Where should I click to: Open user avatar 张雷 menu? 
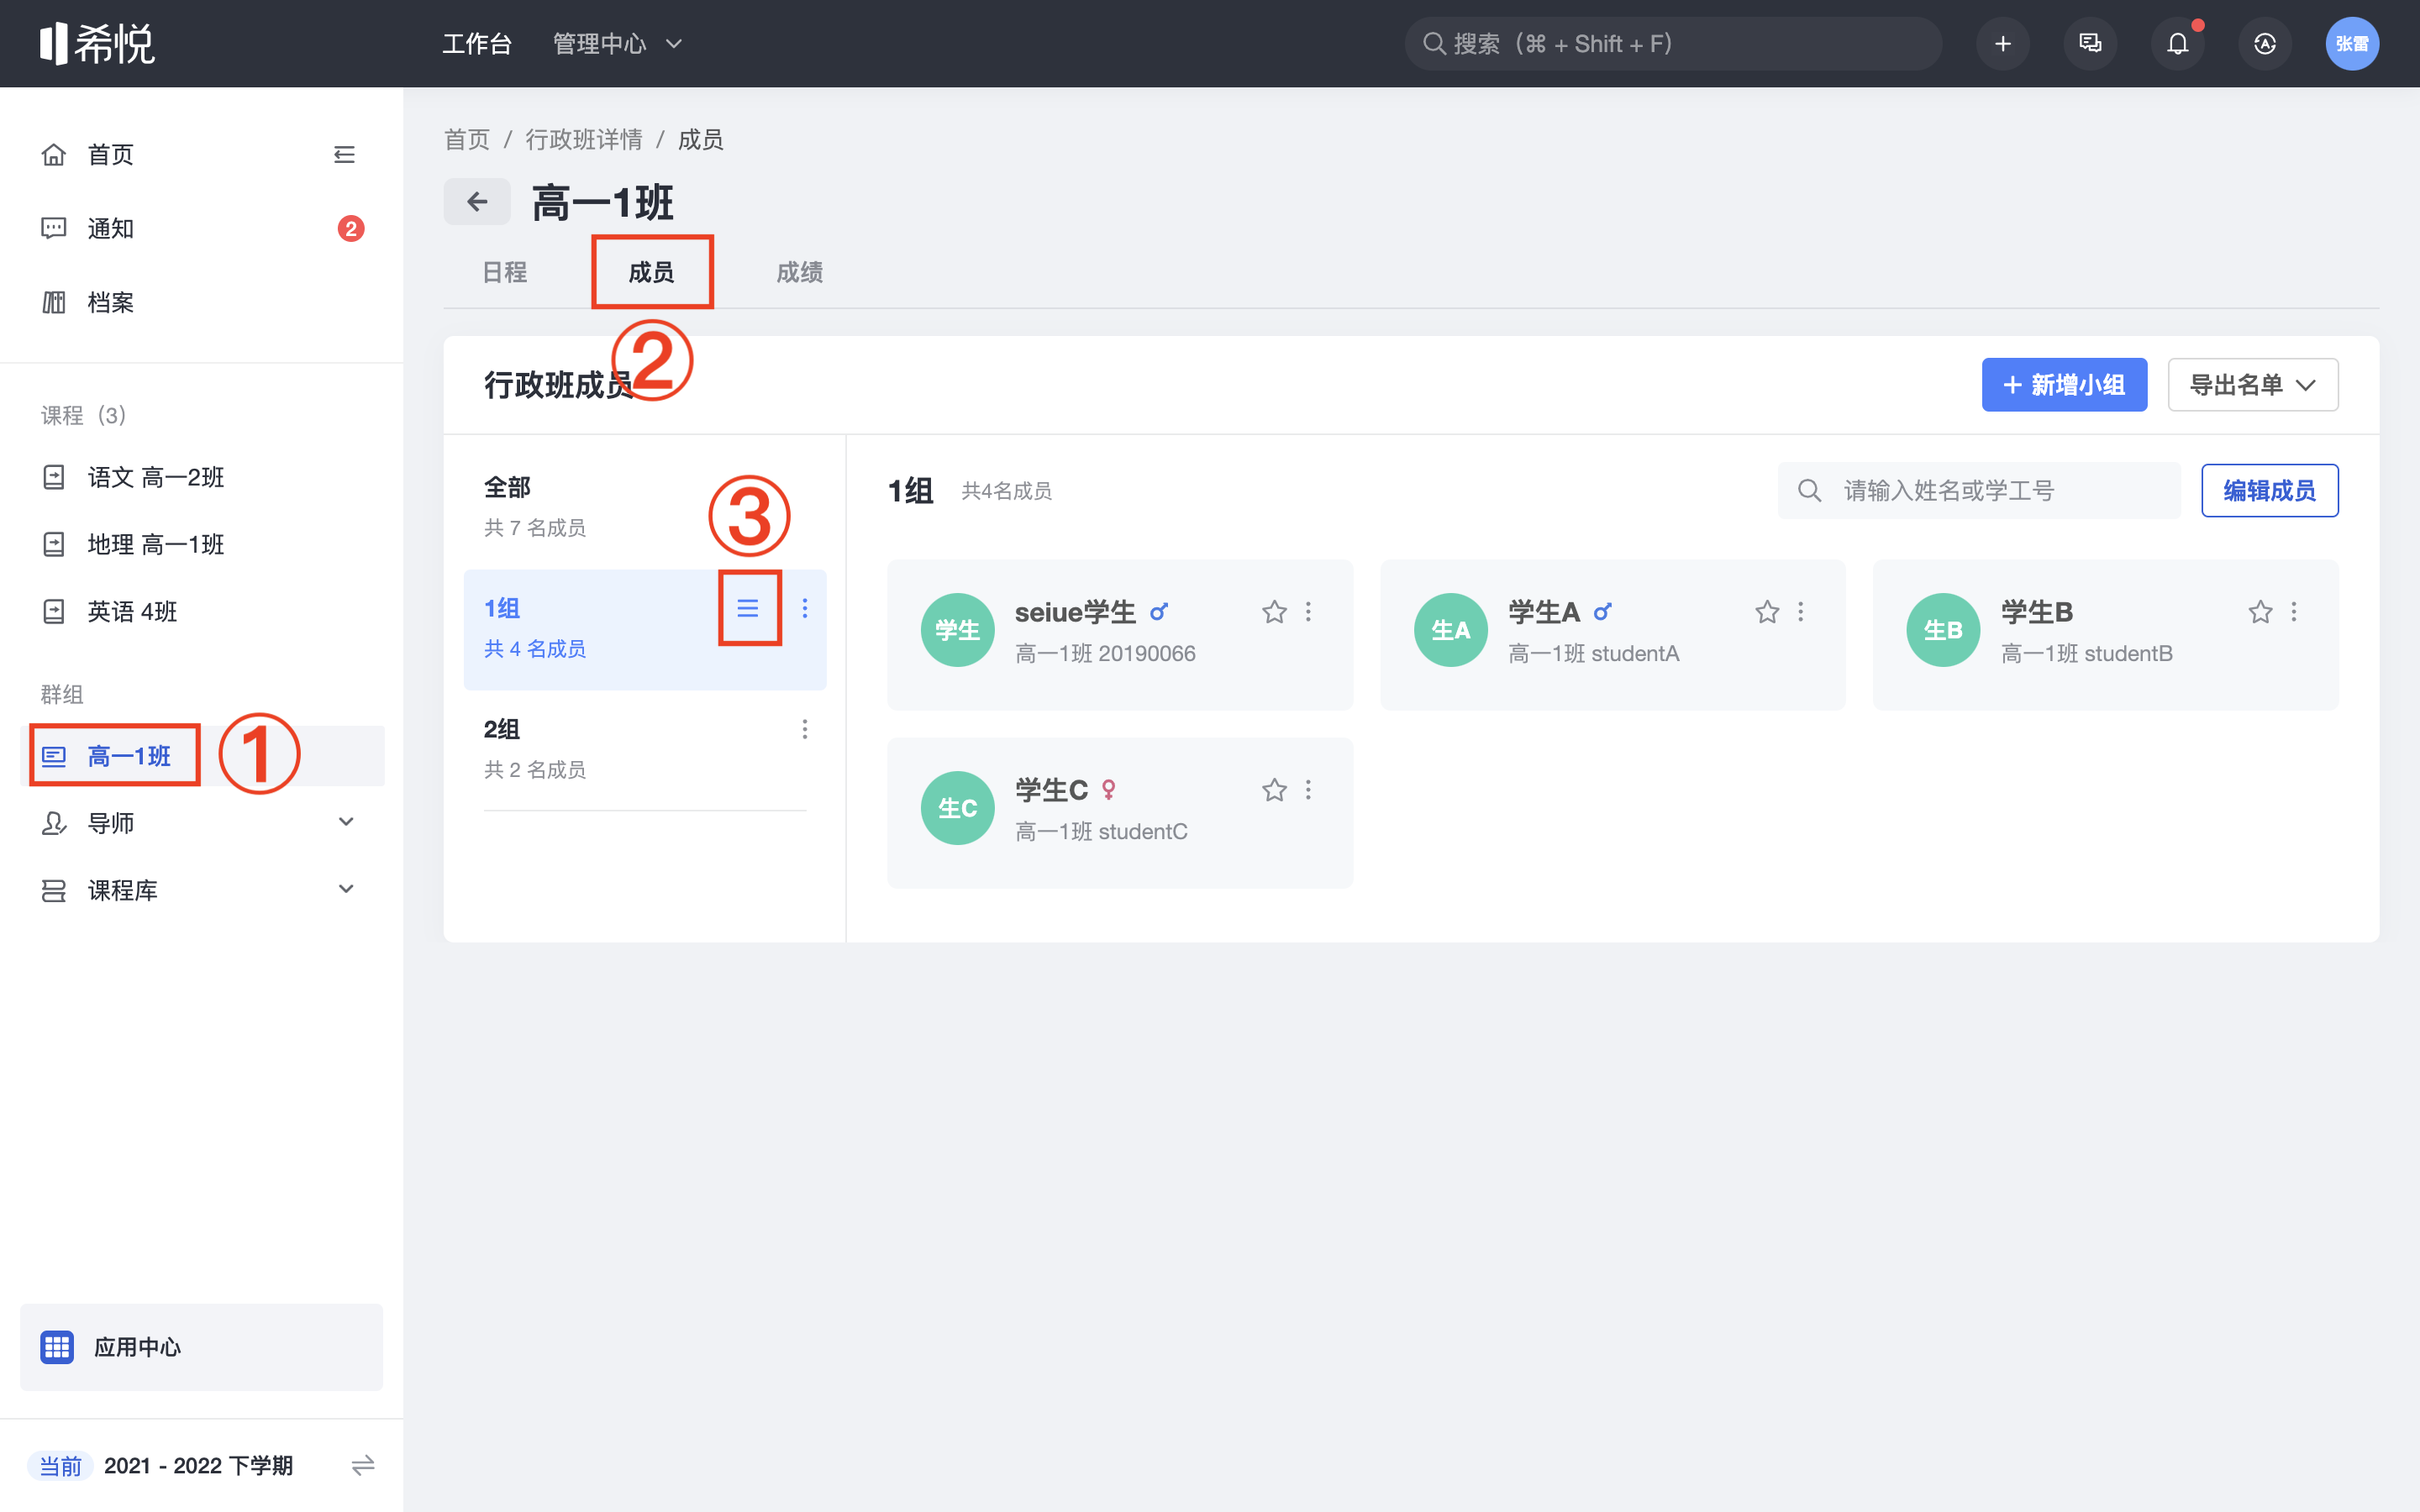pyautogui.click(x=2352, y=43)
